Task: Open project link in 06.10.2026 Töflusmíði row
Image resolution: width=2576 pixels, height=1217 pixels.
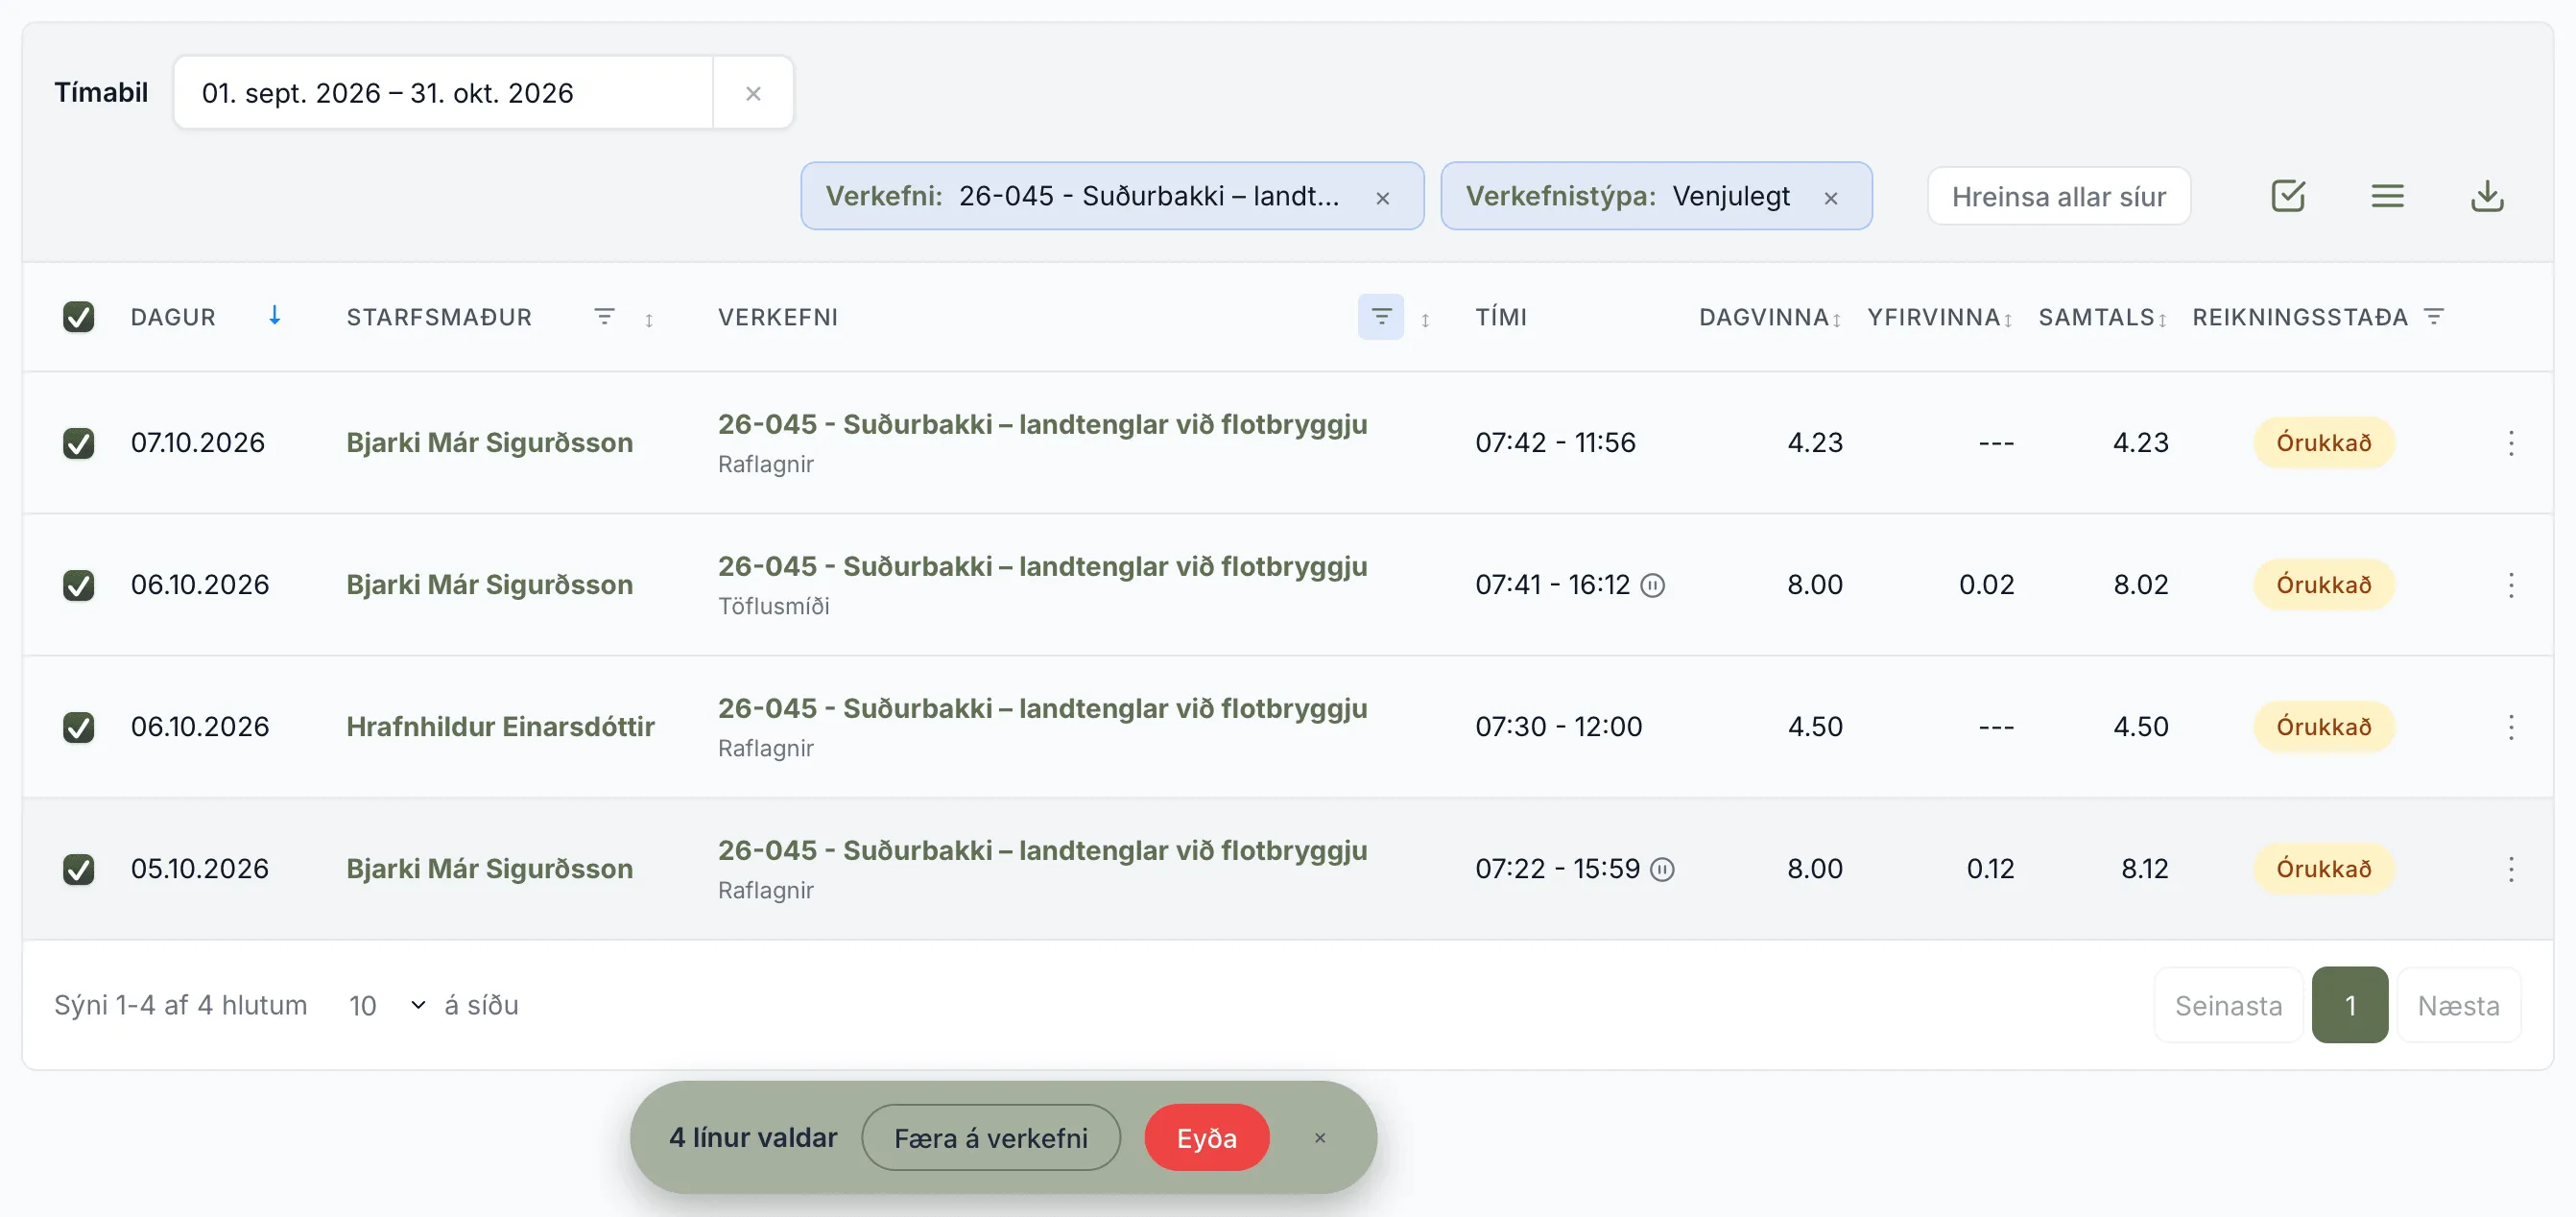Action: pos(1042,566)
